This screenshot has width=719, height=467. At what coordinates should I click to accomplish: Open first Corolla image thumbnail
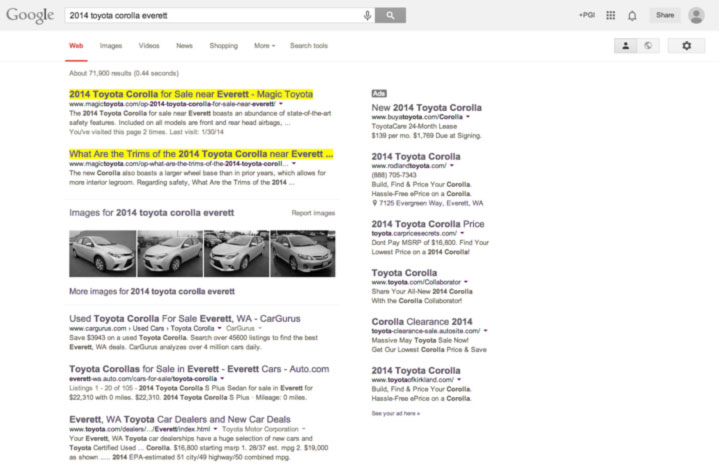click(102, 254)
